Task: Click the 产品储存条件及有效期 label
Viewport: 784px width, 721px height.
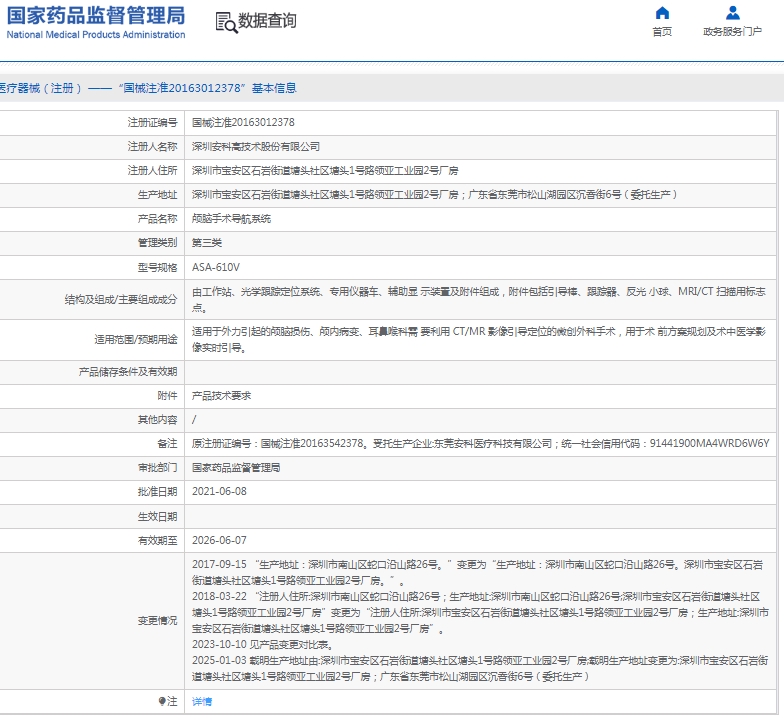Action: [x=128, y=372]
